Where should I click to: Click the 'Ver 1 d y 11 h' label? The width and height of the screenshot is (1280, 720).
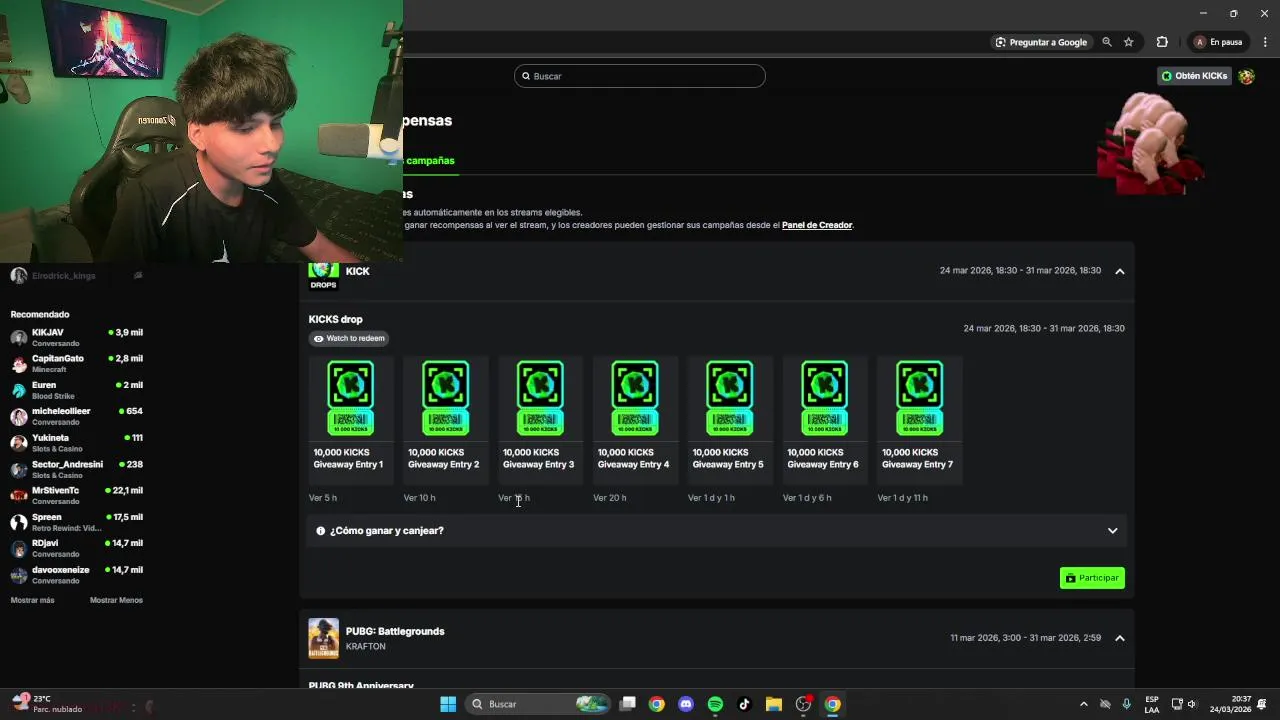coord(903,498)
